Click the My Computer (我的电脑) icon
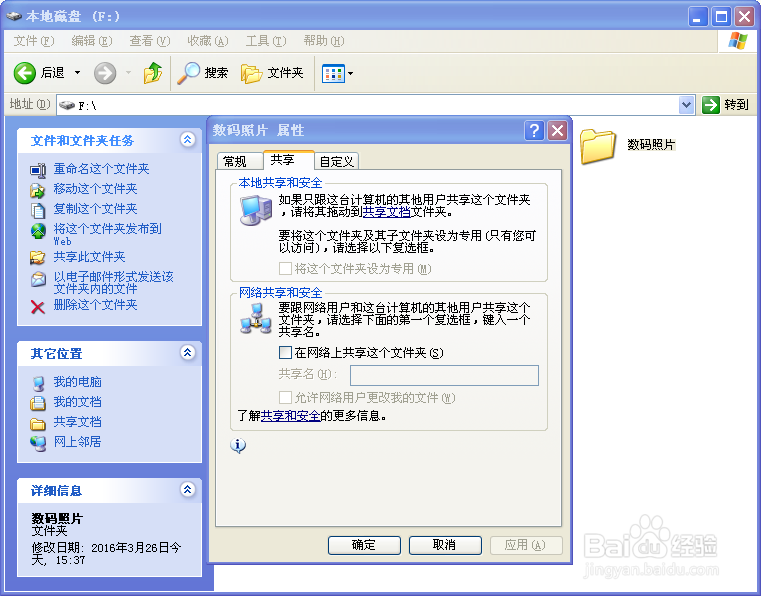761x596 pixels. pyautogui.click(x=38, y=383)
